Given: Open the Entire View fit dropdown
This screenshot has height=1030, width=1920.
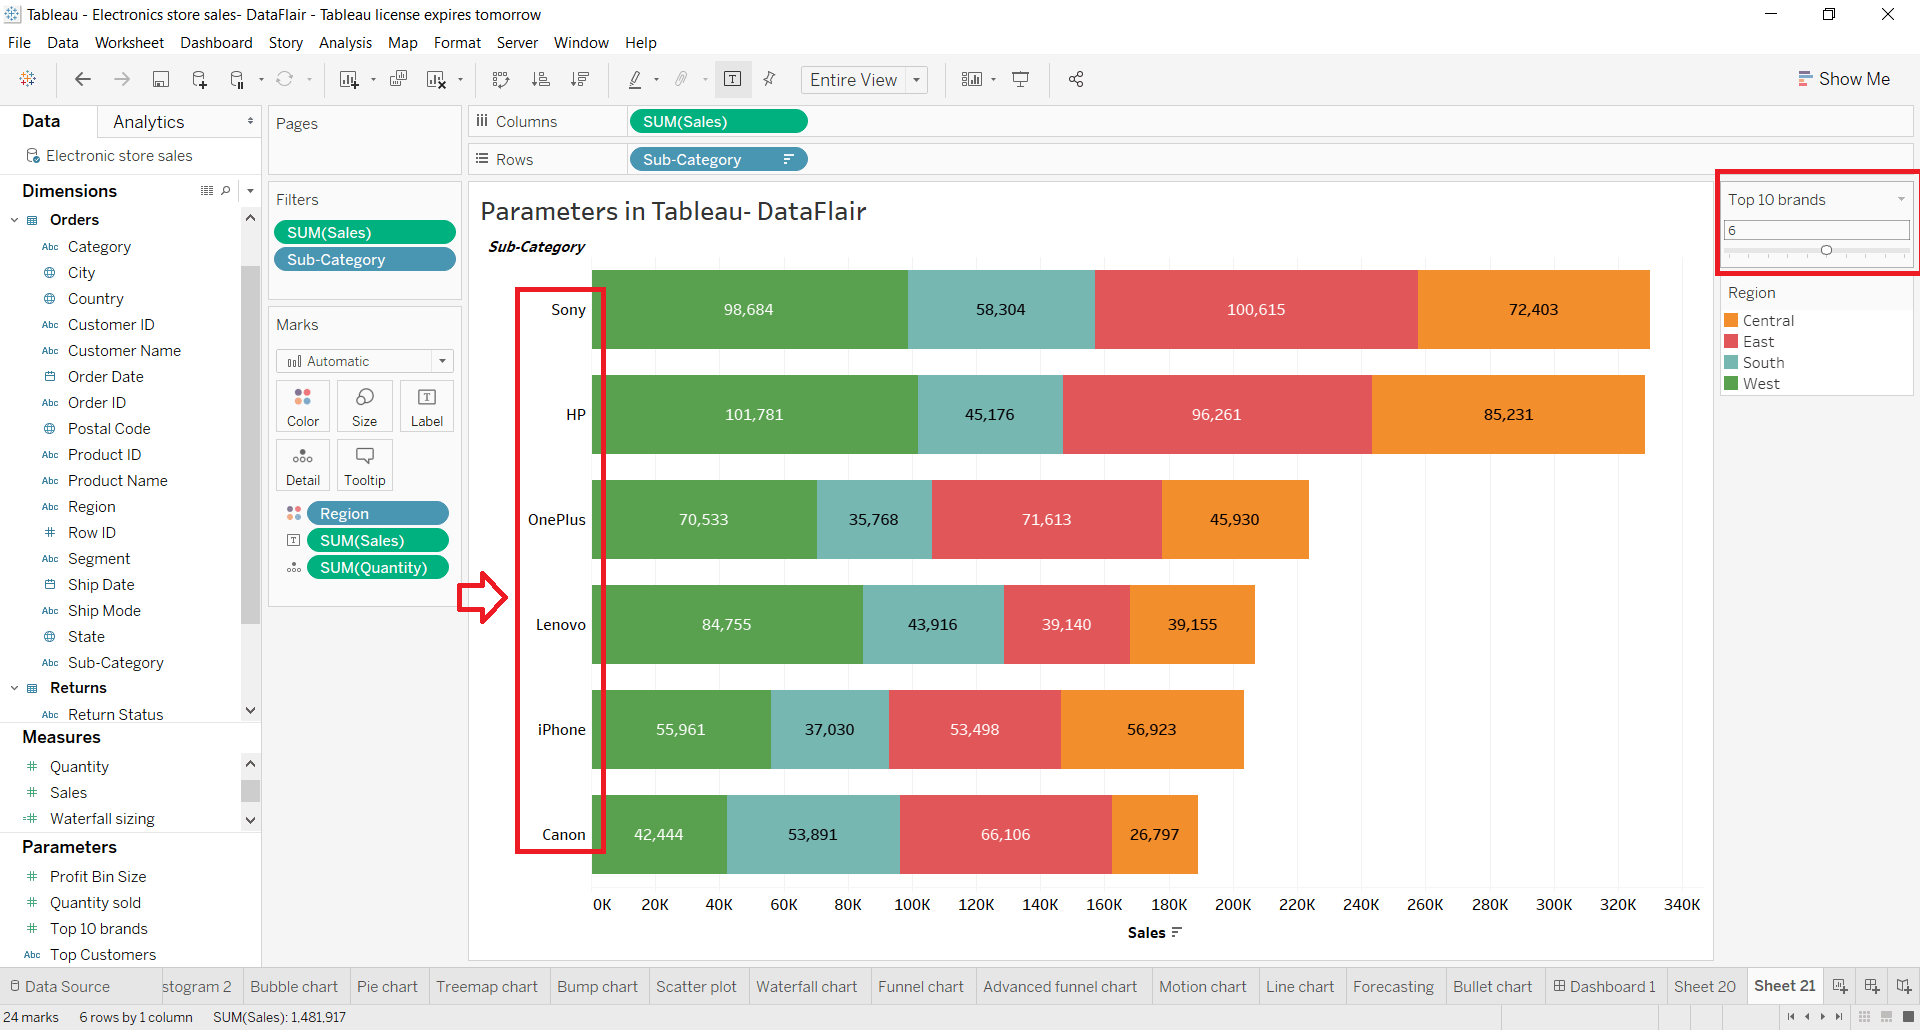Looking at the screenshot, I should pyautogui.click(x=916, y=79).
